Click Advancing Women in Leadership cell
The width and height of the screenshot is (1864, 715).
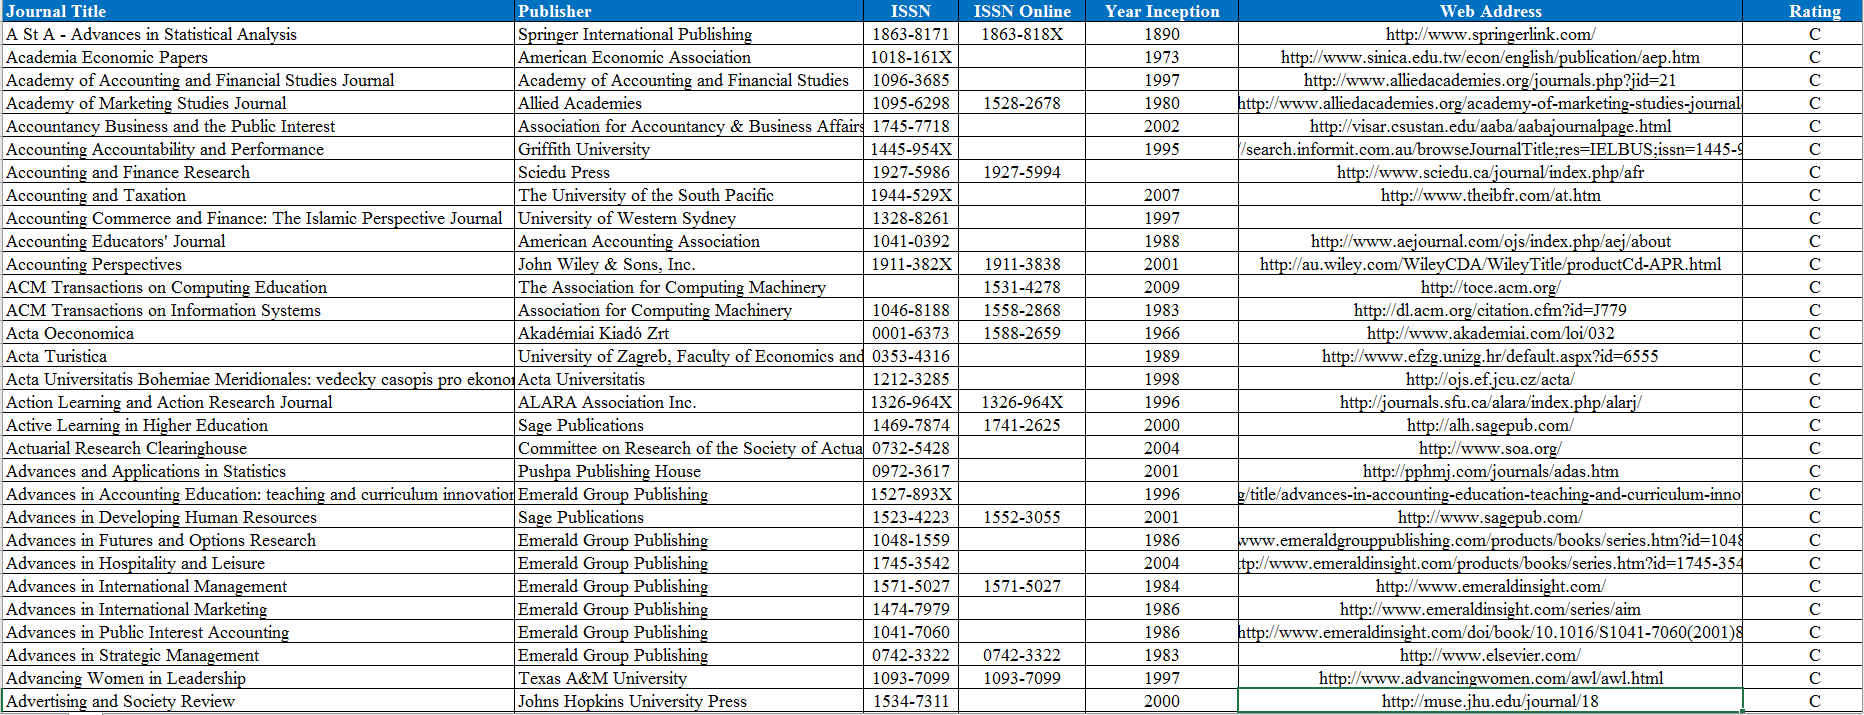point(258,678)
